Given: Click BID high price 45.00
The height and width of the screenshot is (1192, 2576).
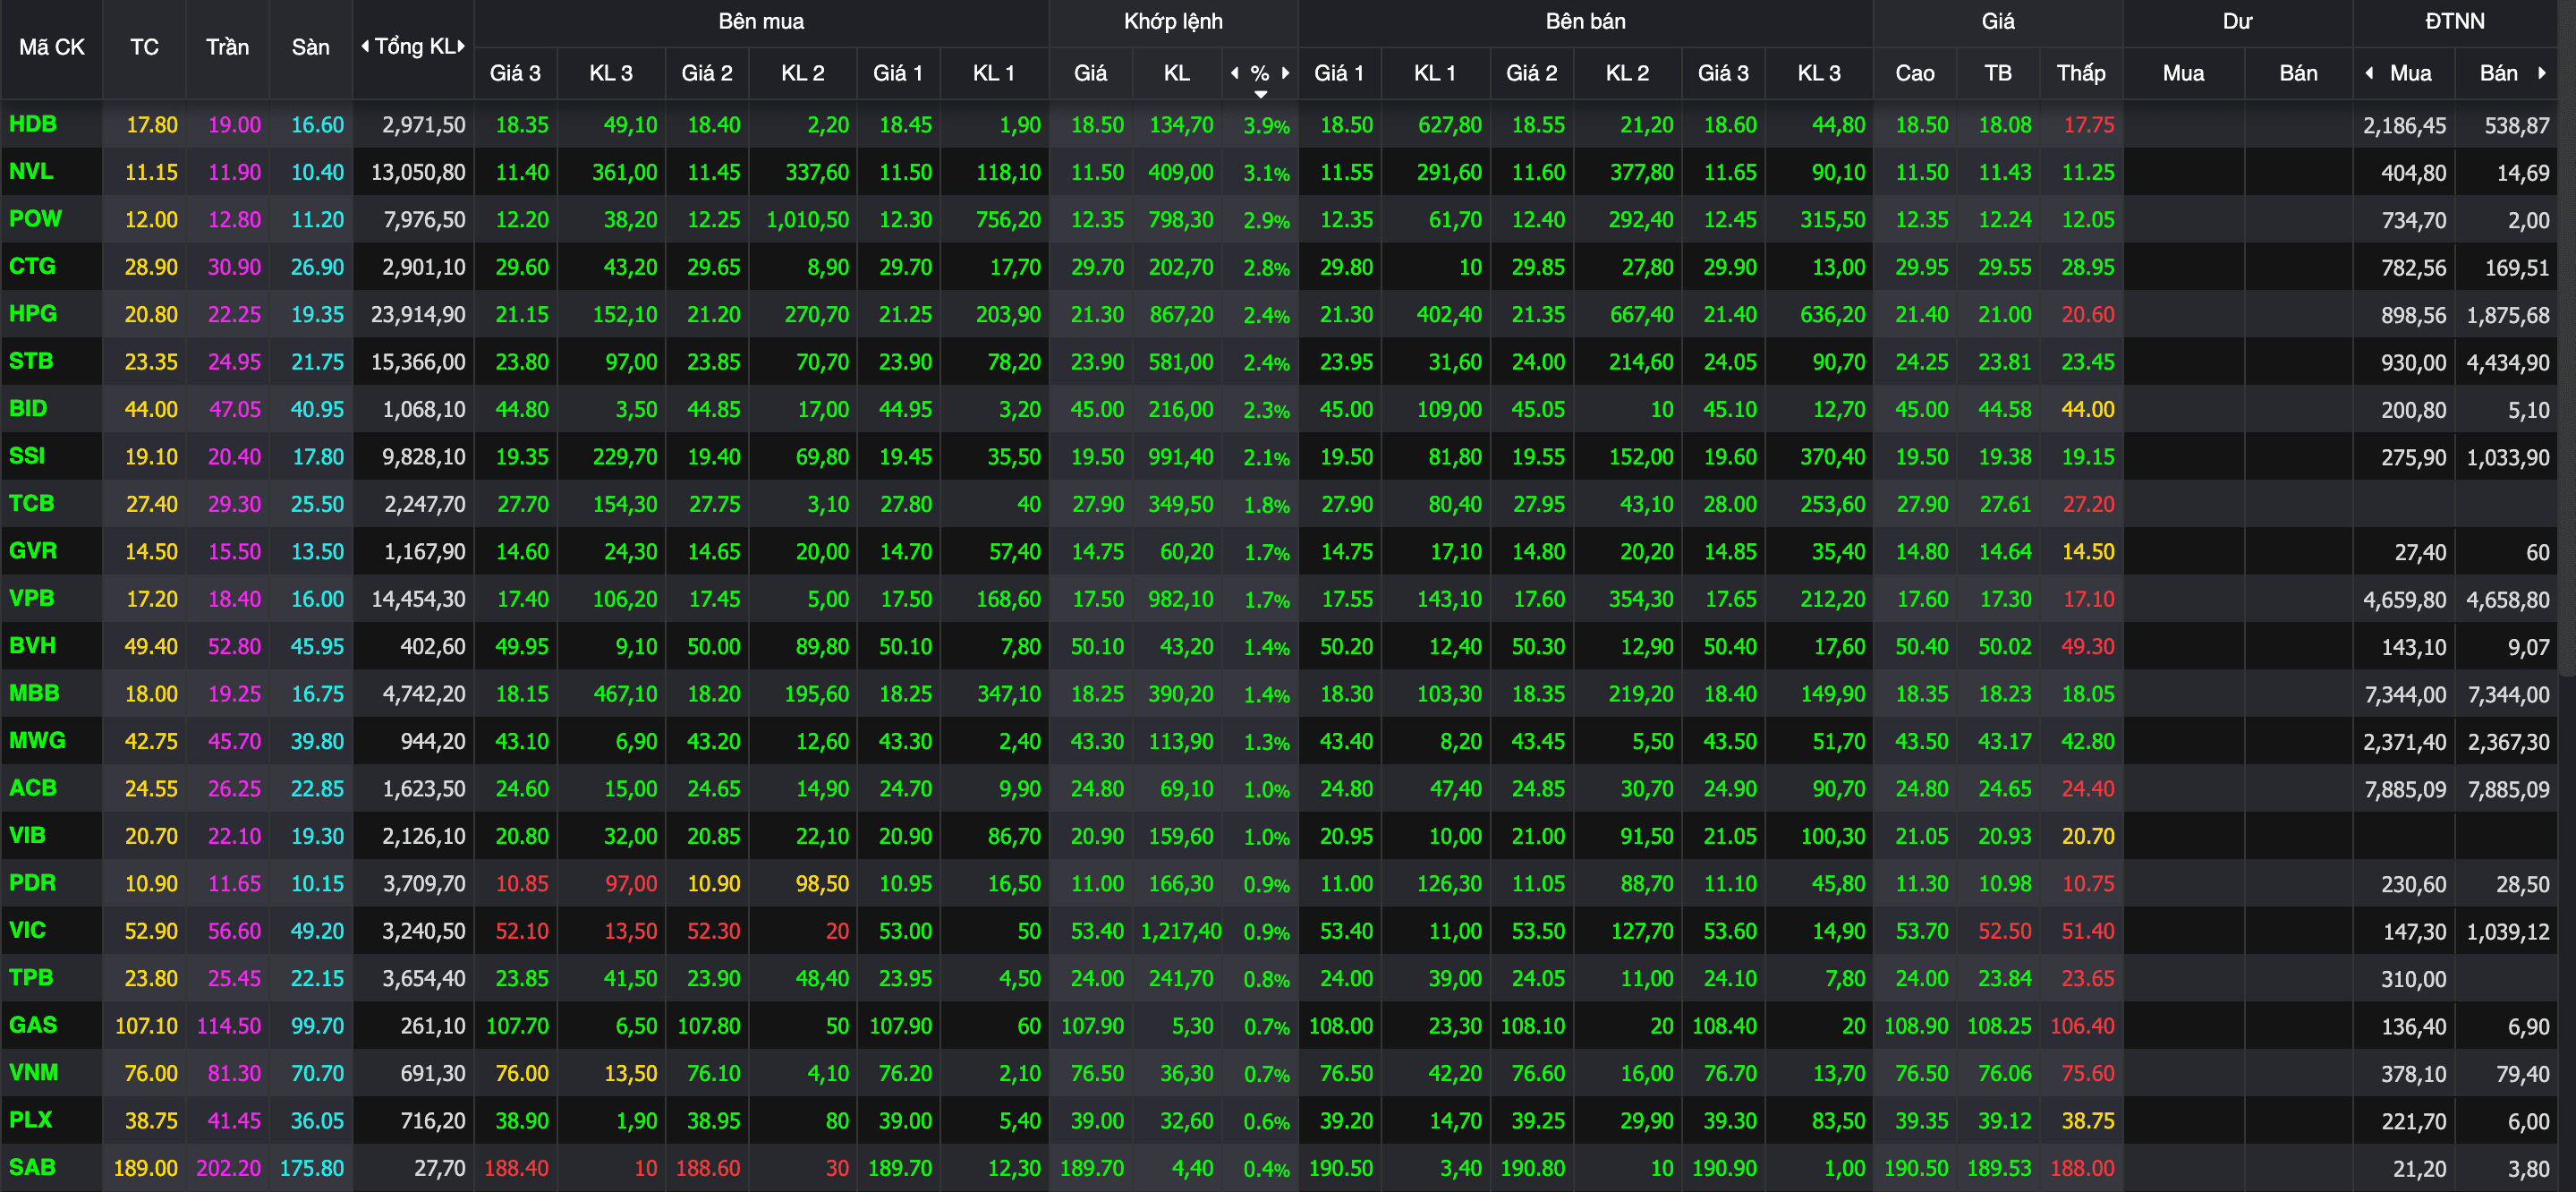Looking at the screenshot, I should 1922,409.
